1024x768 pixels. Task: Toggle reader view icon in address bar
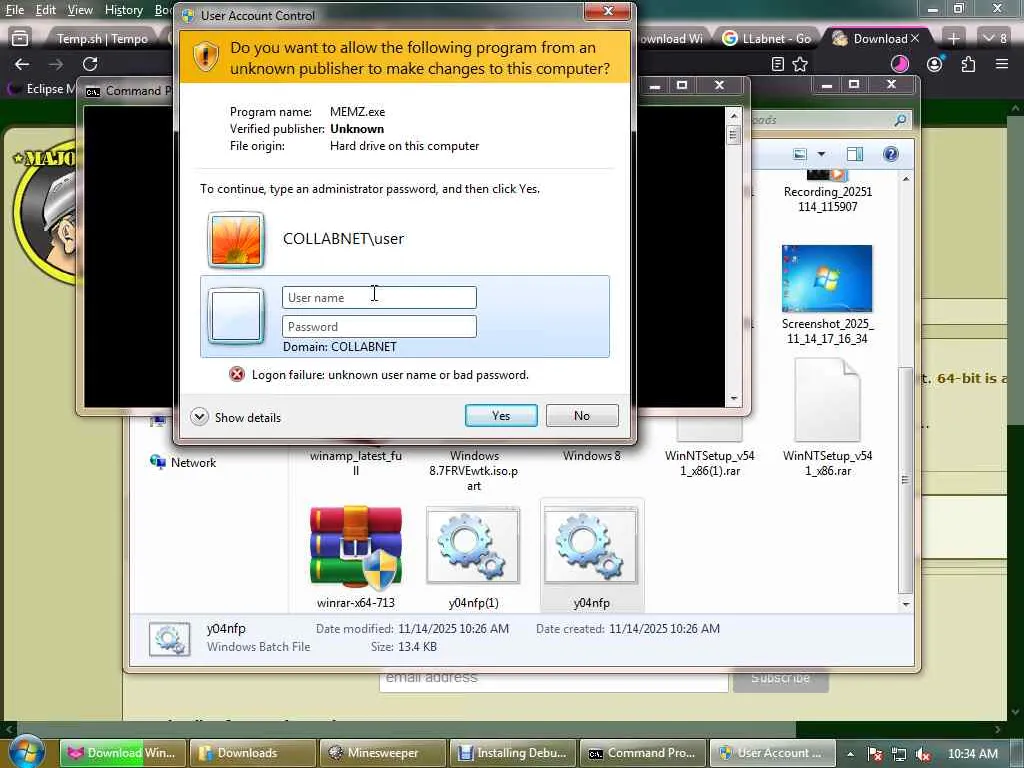[x=777, y=64]
